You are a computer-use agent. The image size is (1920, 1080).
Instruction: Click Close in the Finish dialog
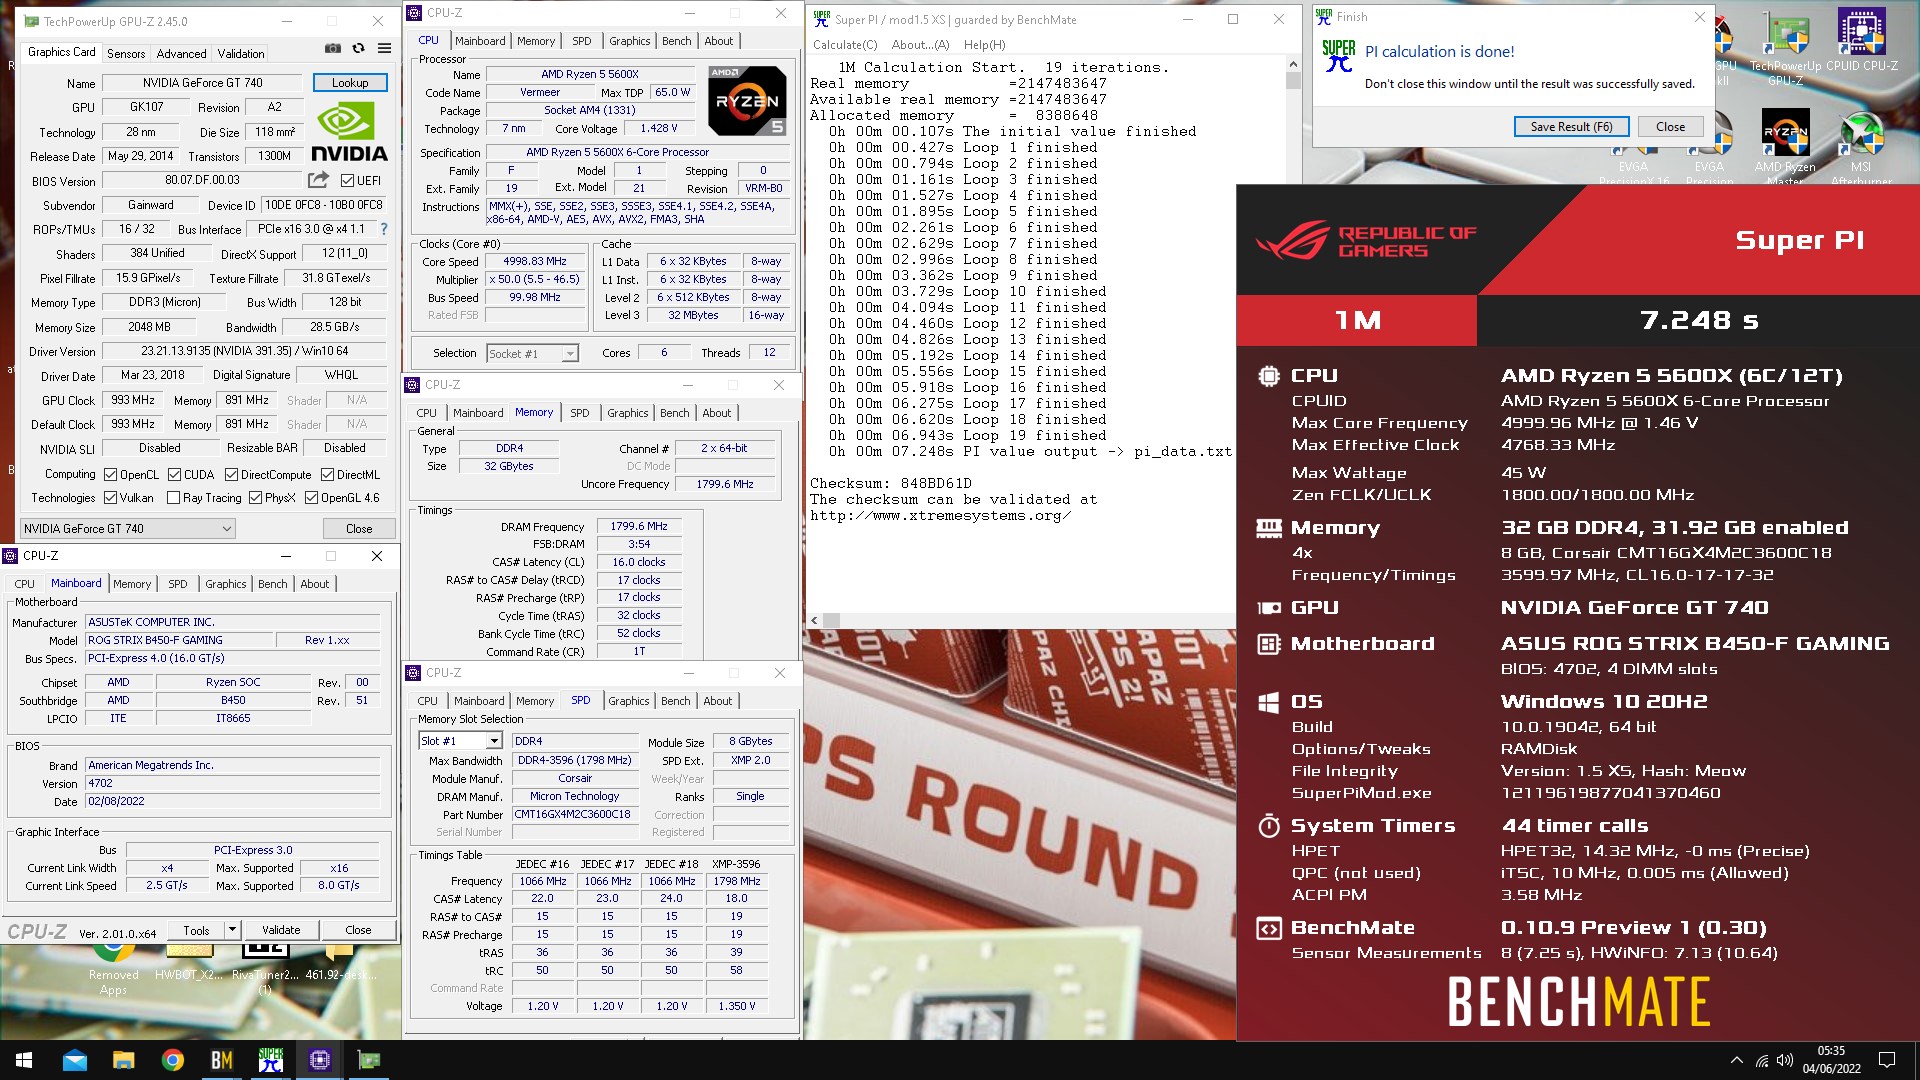(1670, 127)
